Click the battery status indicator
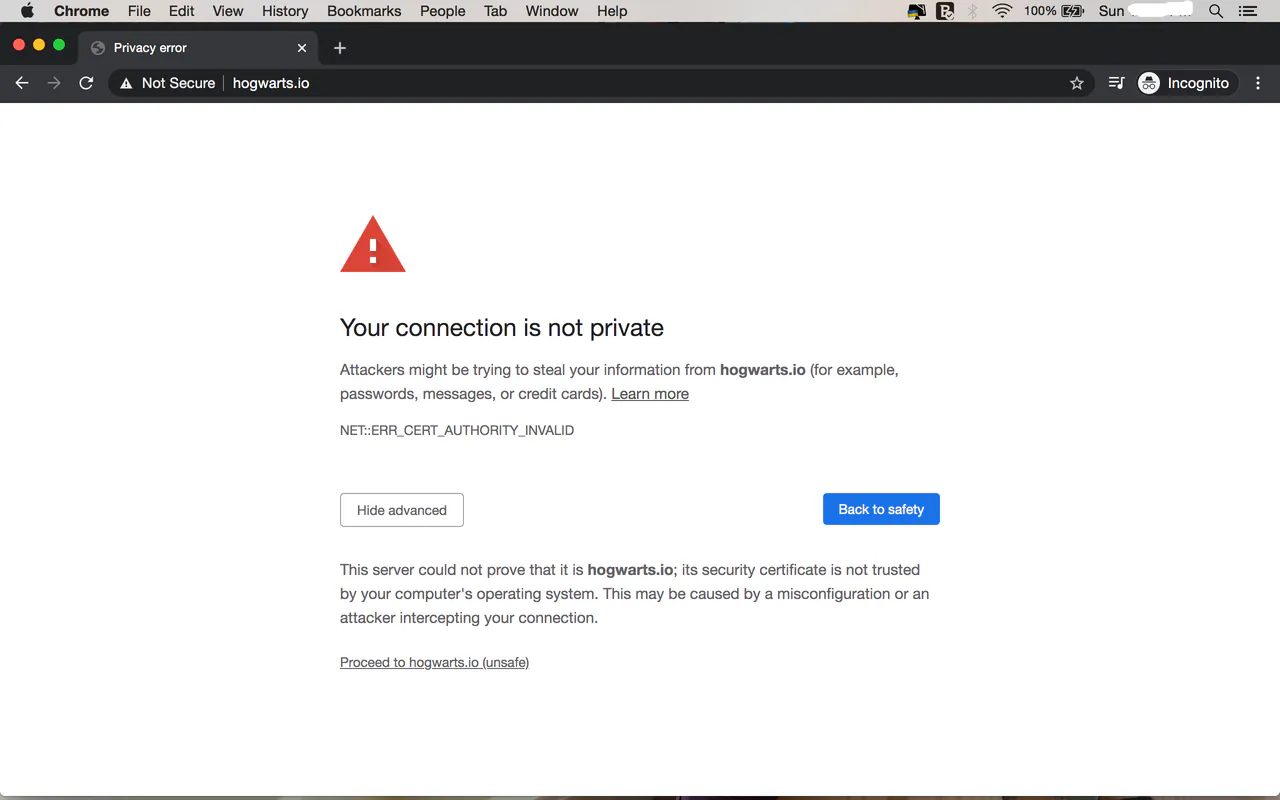This screenshot has width=1280, height=800. pos(1054,11)
